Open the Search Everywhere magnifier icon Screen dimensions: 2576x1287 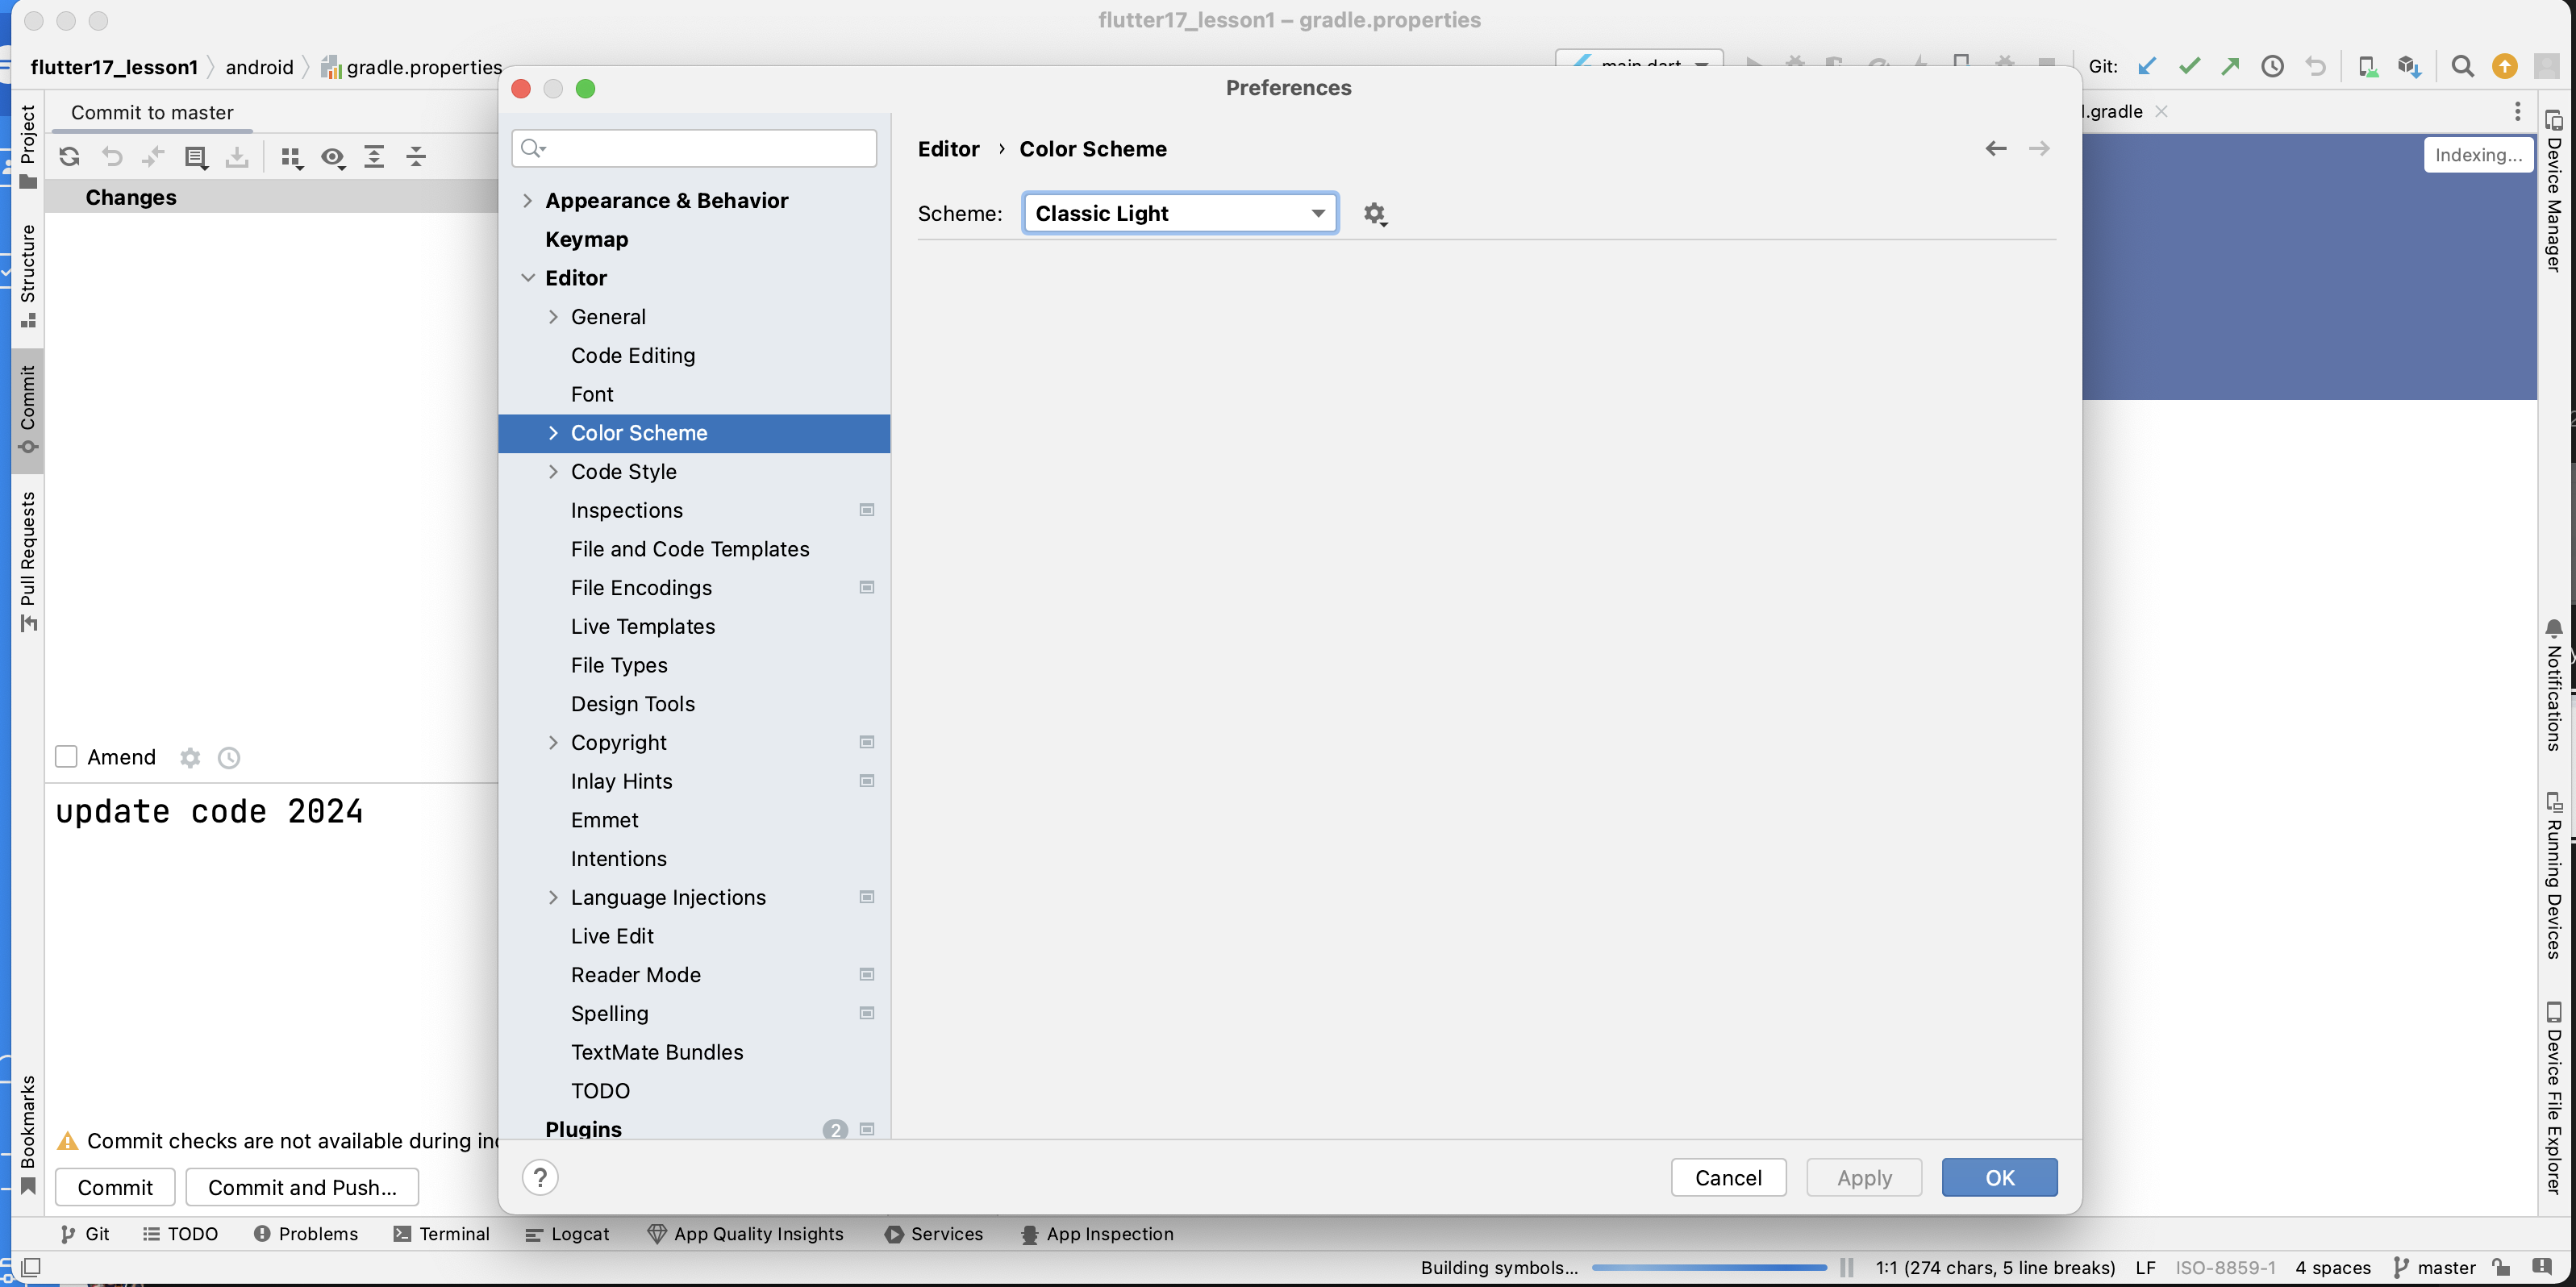[2462, 67]
